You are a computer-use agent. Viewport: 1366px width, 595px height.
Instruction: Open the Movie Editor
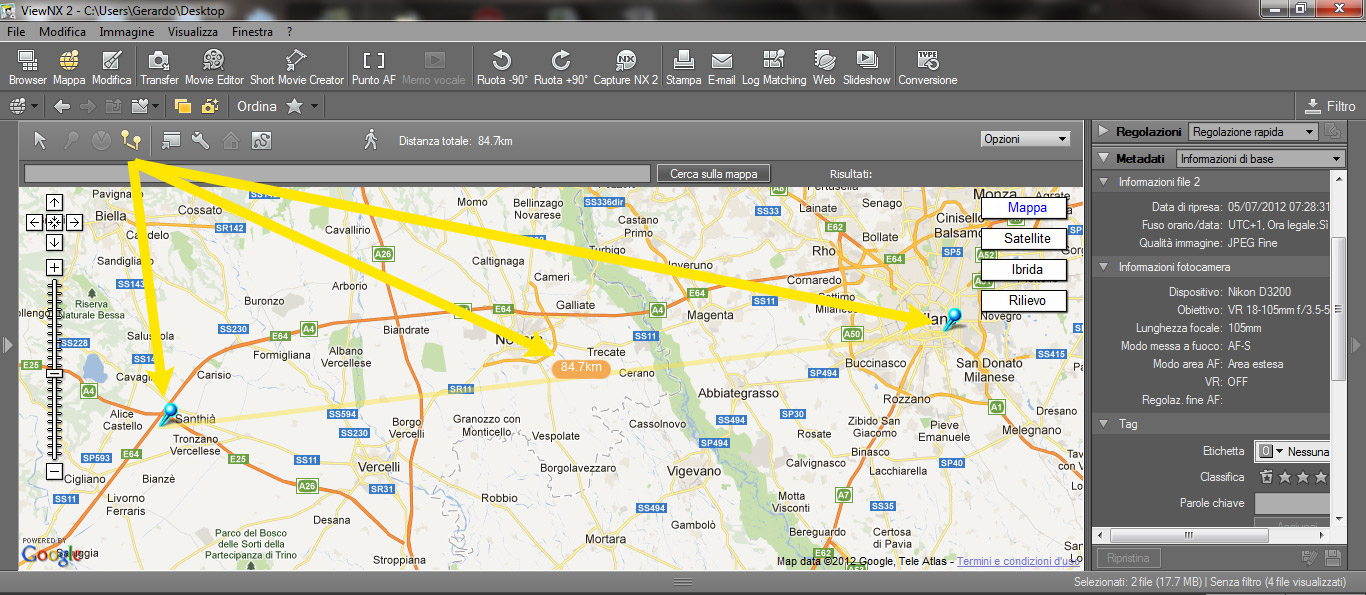214,67
